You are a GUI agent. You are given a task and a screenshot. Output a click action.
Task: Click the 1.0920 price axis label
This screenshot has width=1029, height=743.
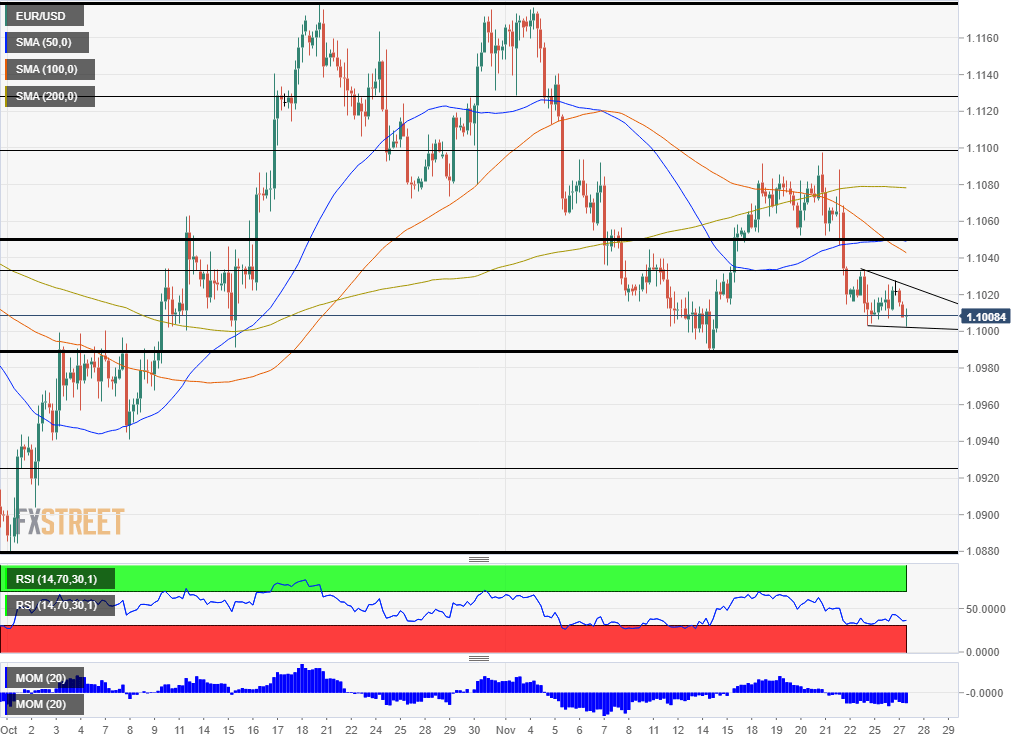pos(982,478)
